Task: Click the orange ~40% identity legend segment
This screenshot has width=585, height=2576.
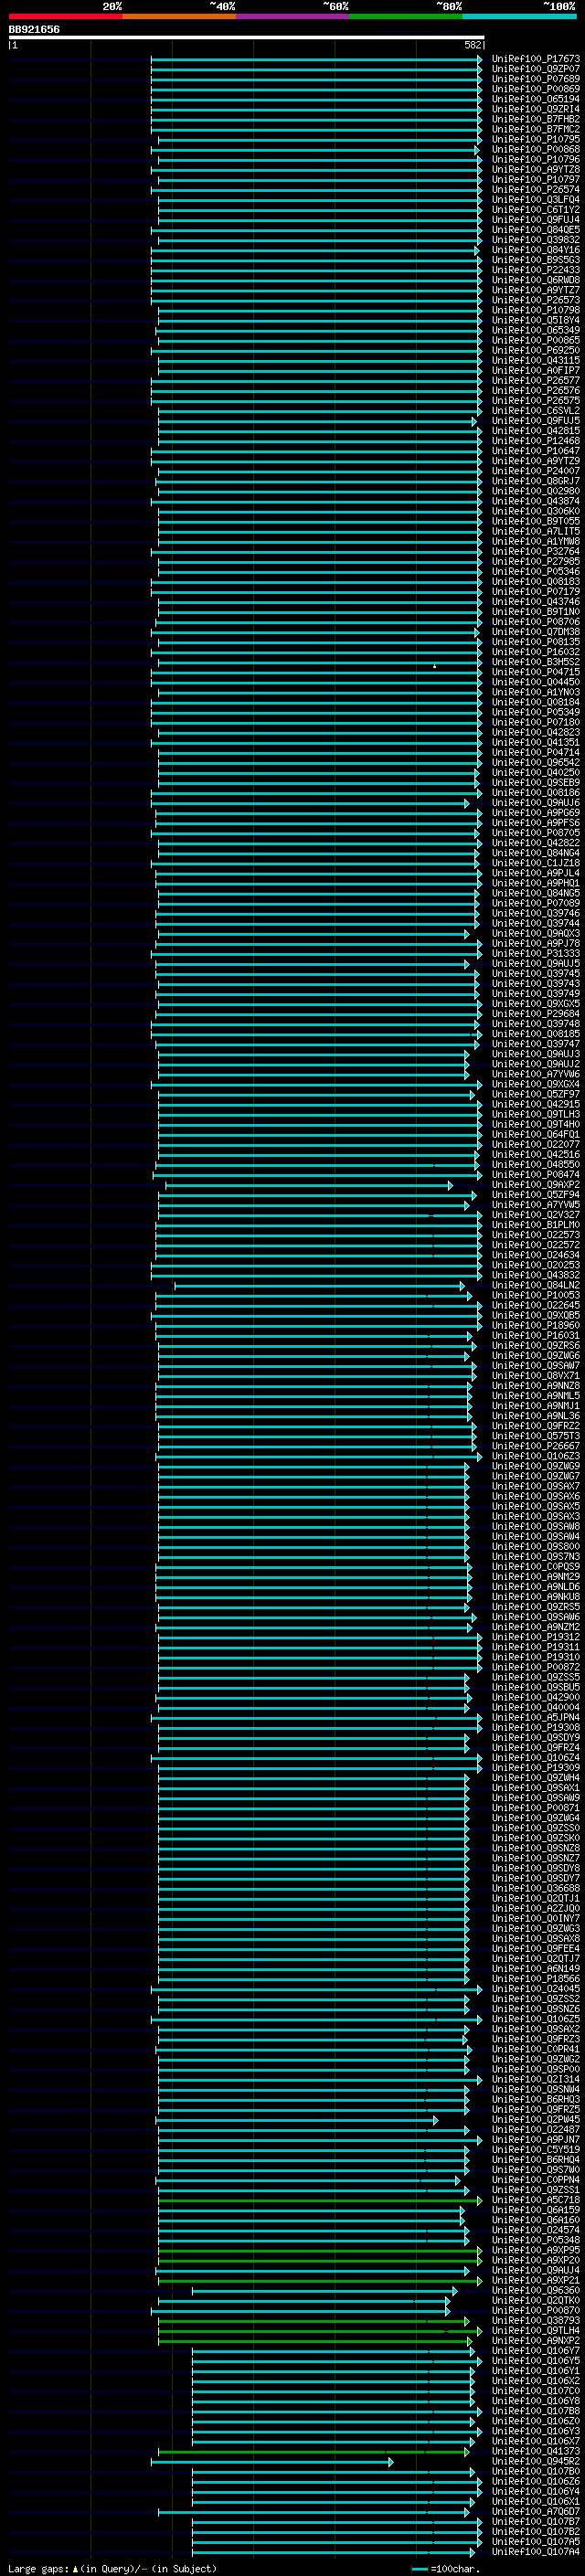Action: 179,16
